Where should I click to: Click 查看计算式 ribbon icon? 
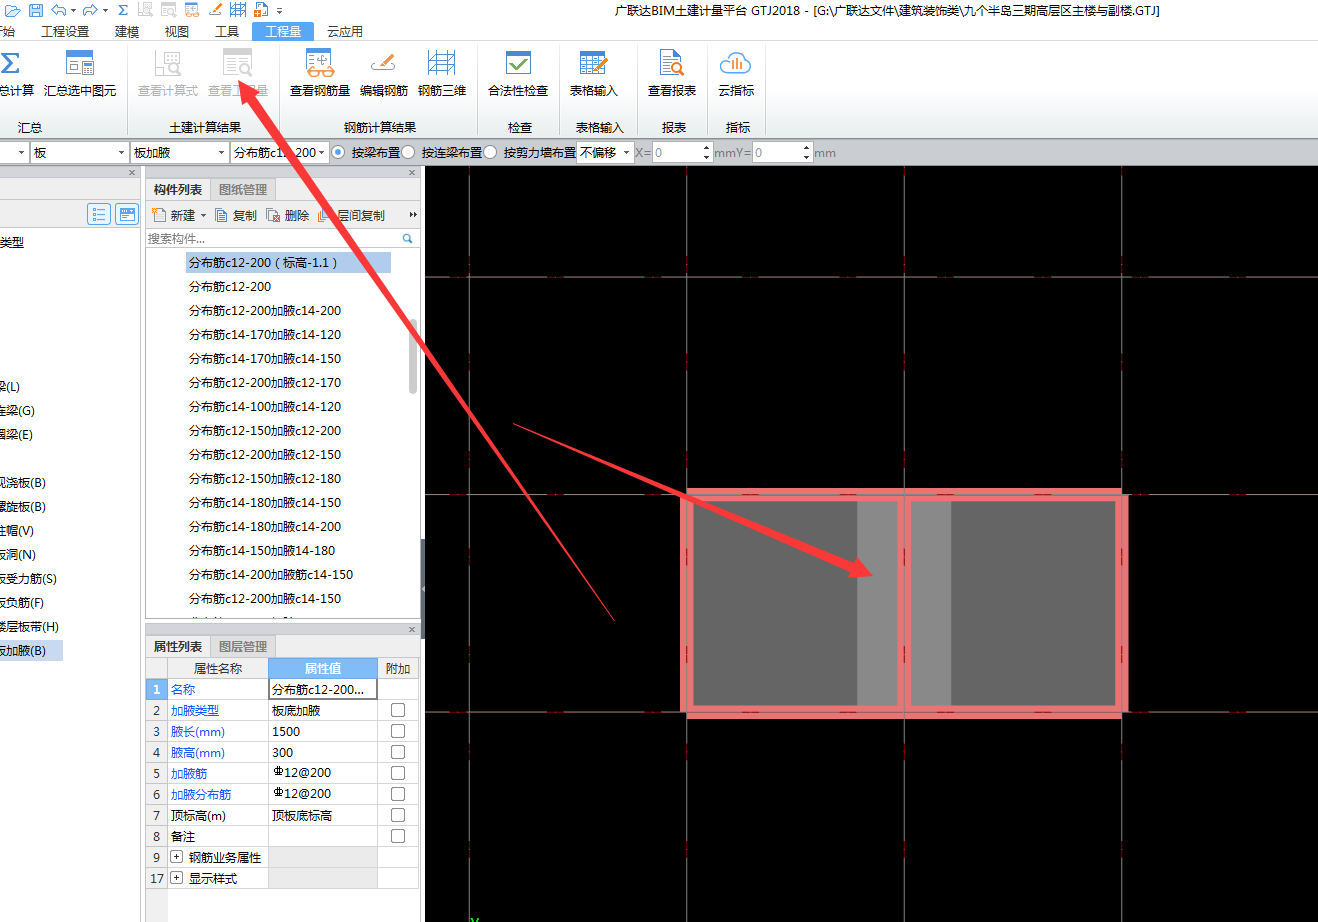pyautogui.click(x=168, y=64)
